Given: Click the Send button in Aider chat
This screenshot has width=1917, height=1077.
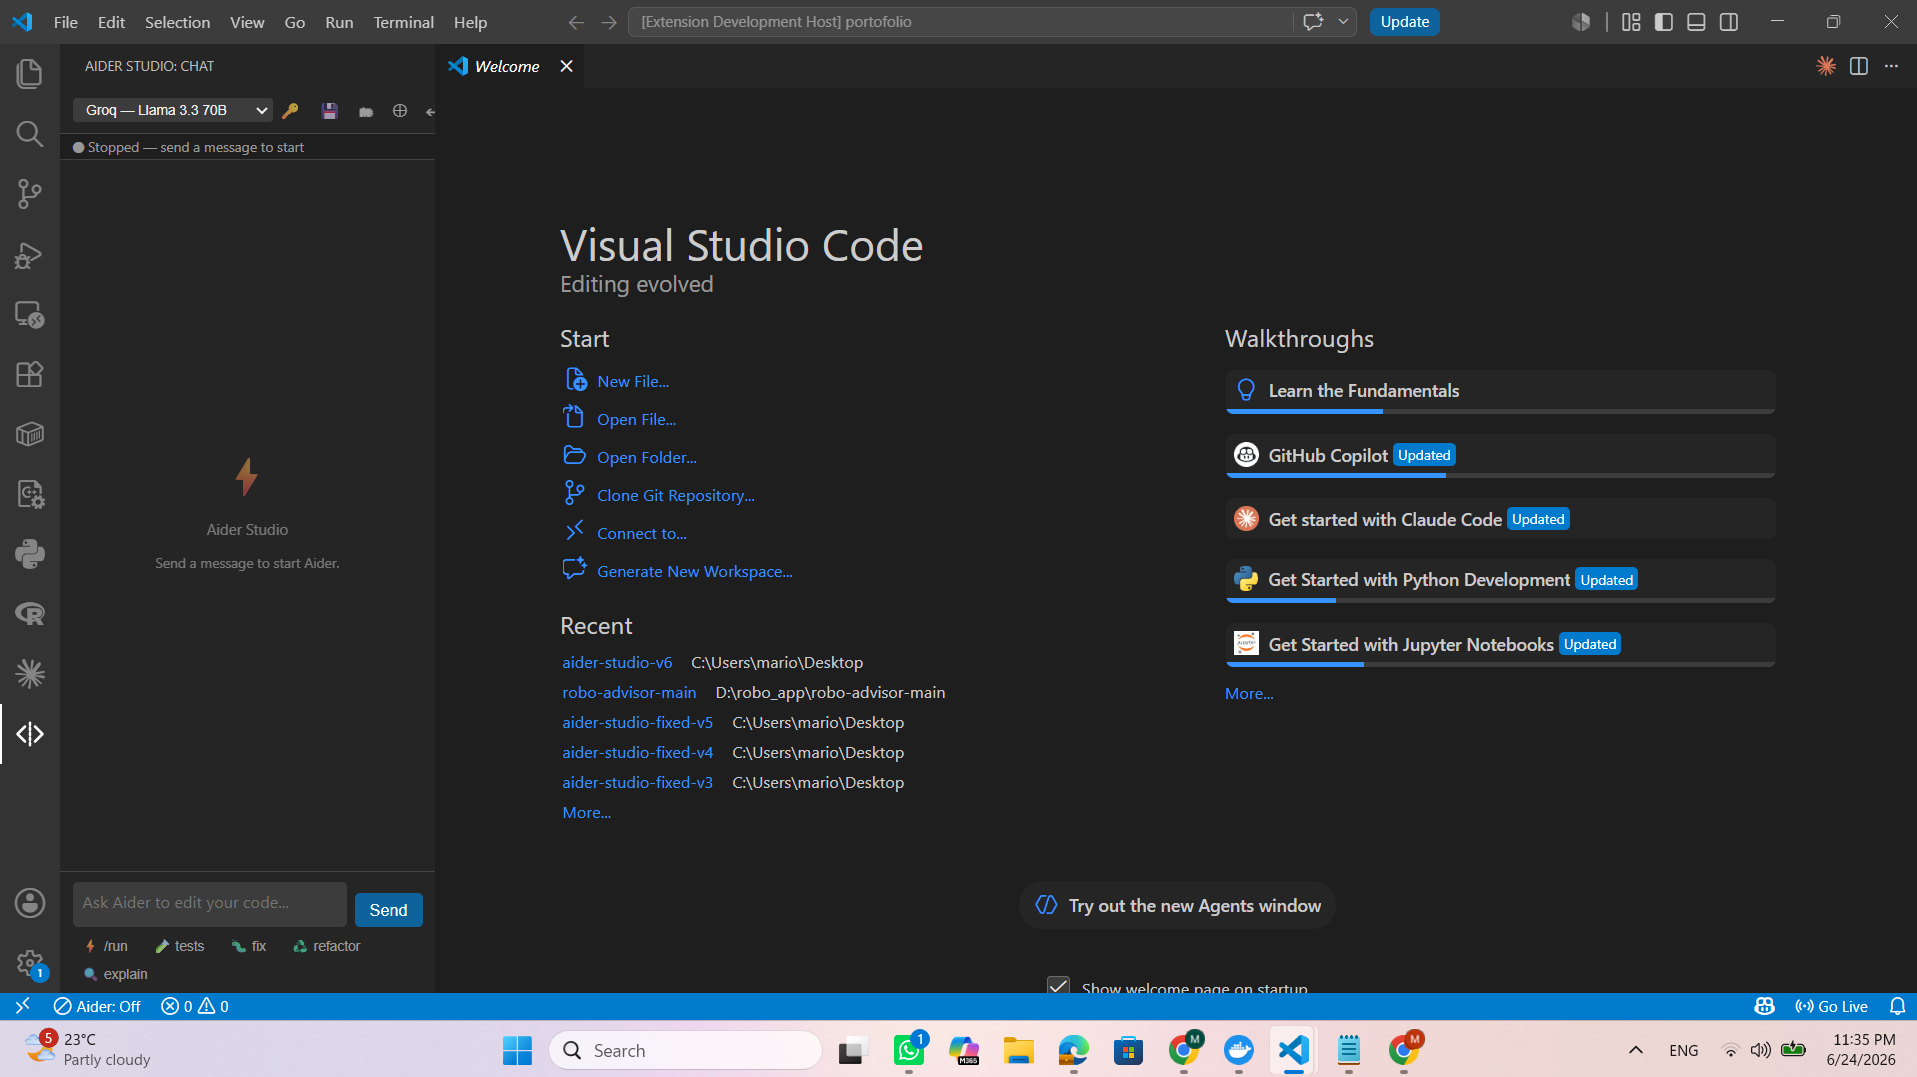Looking at the screenshot, I should (388, 910).
